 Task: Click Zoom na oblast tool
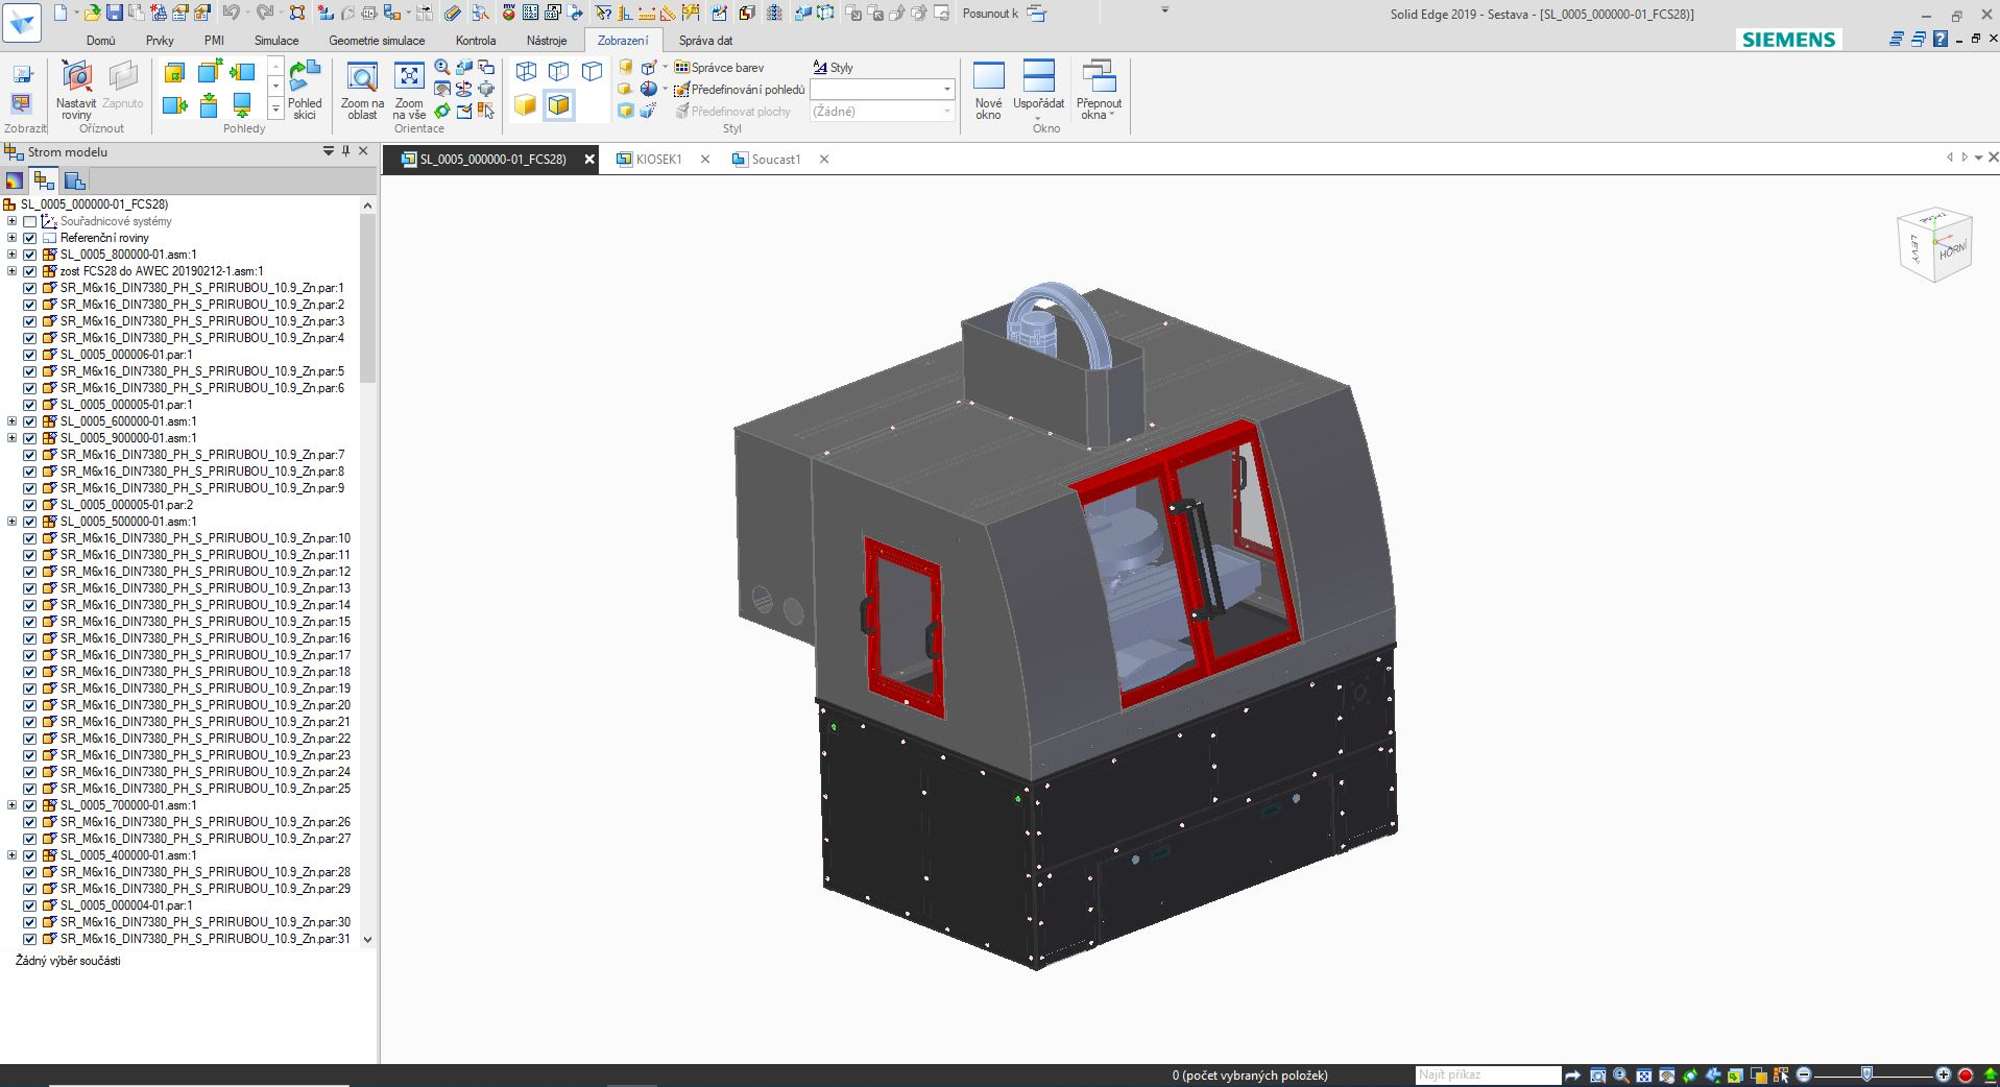(362, 90)
